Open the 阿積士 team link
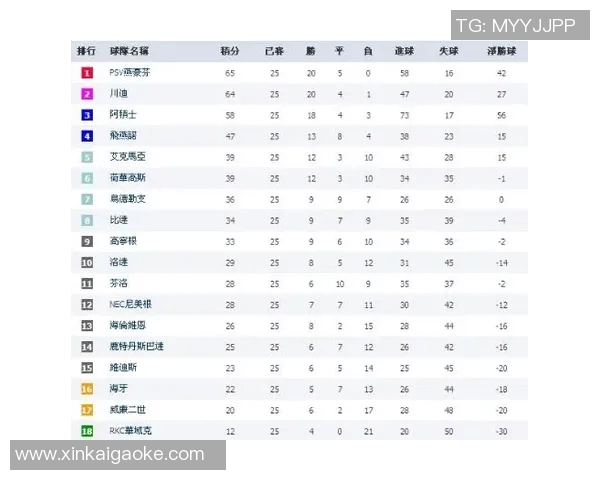600x480 pixels. 122,115
